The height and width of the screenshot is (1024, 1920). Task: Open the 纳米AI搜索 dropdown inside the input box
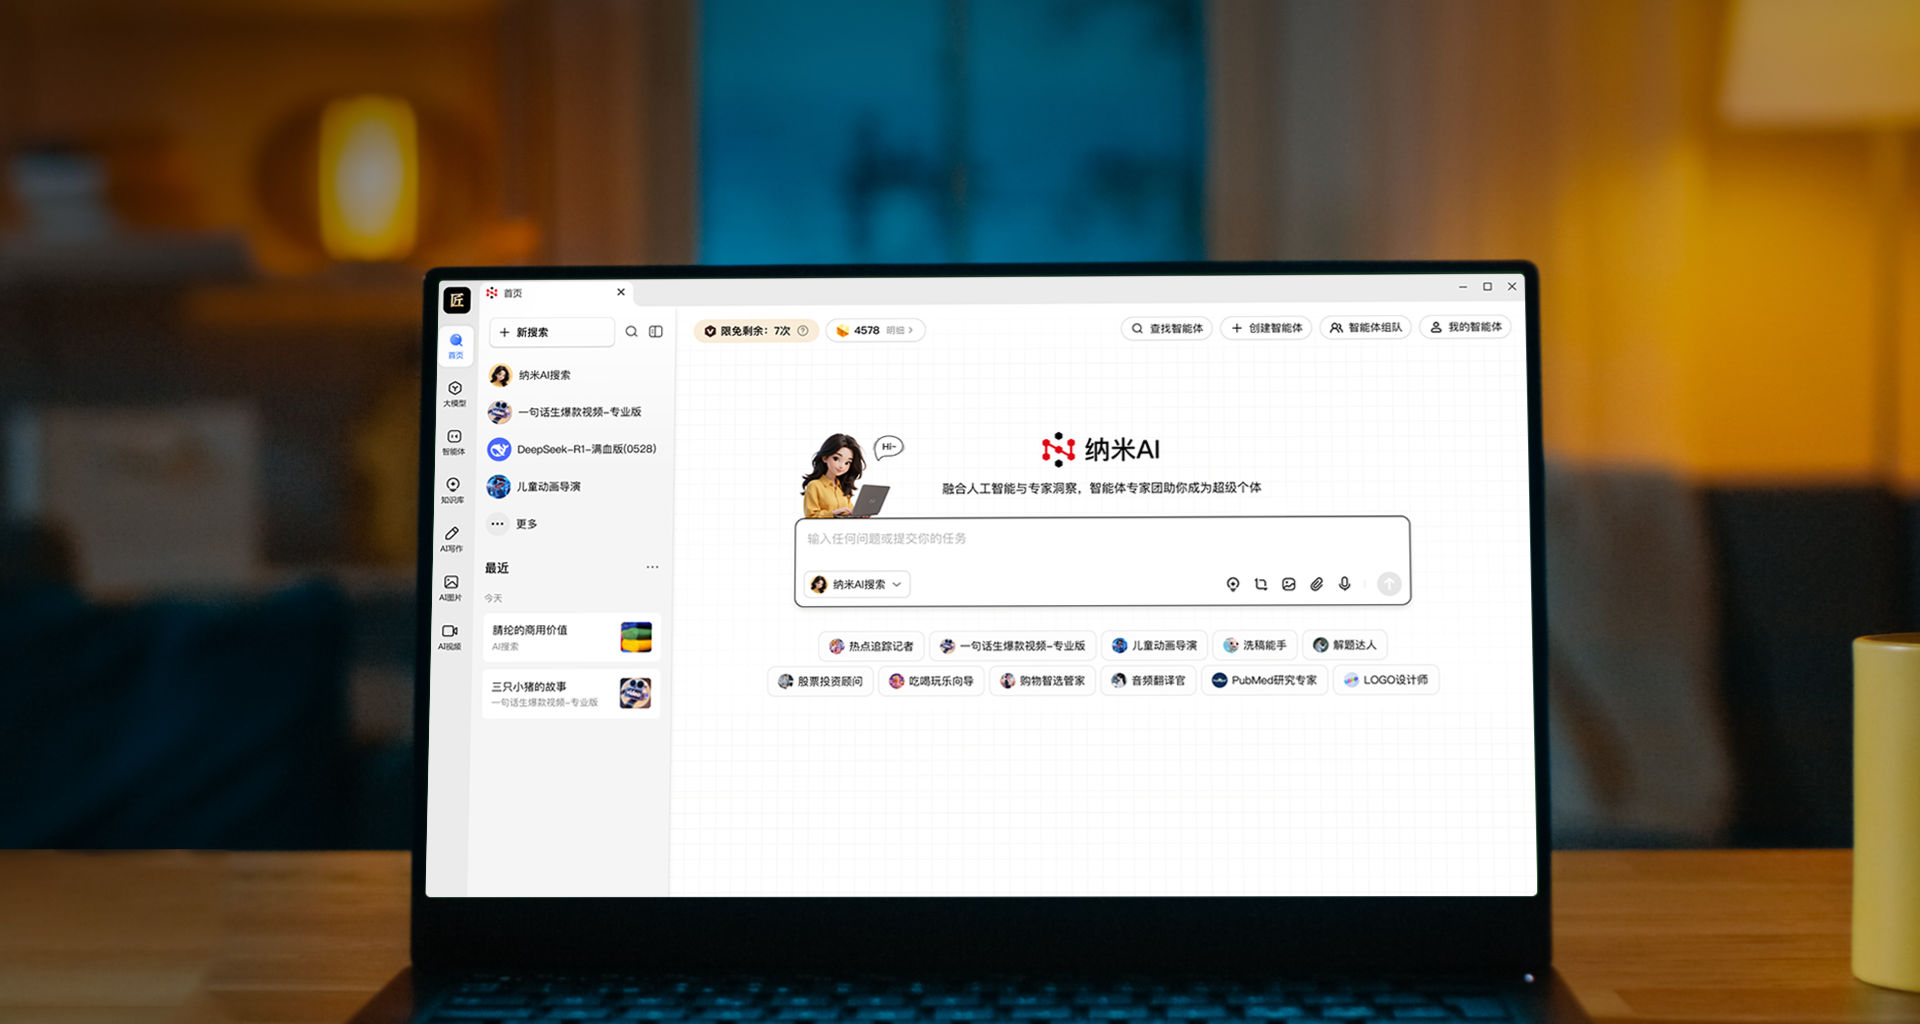pos(857,584)
